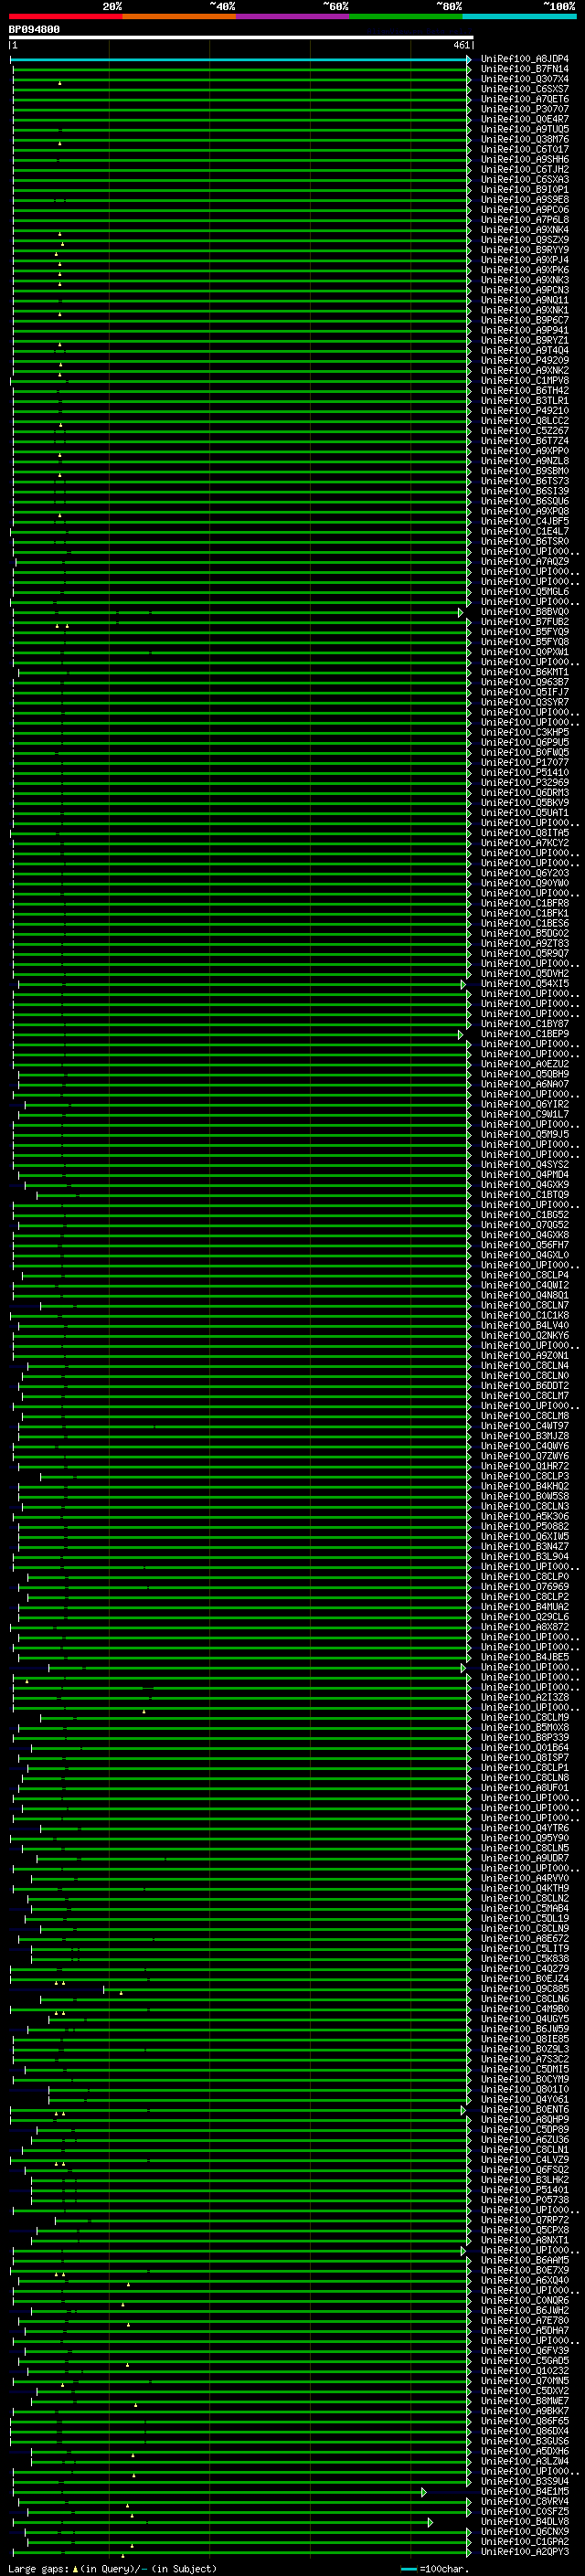Open hit UniRef100_P49210

click(x=524, y=411)
